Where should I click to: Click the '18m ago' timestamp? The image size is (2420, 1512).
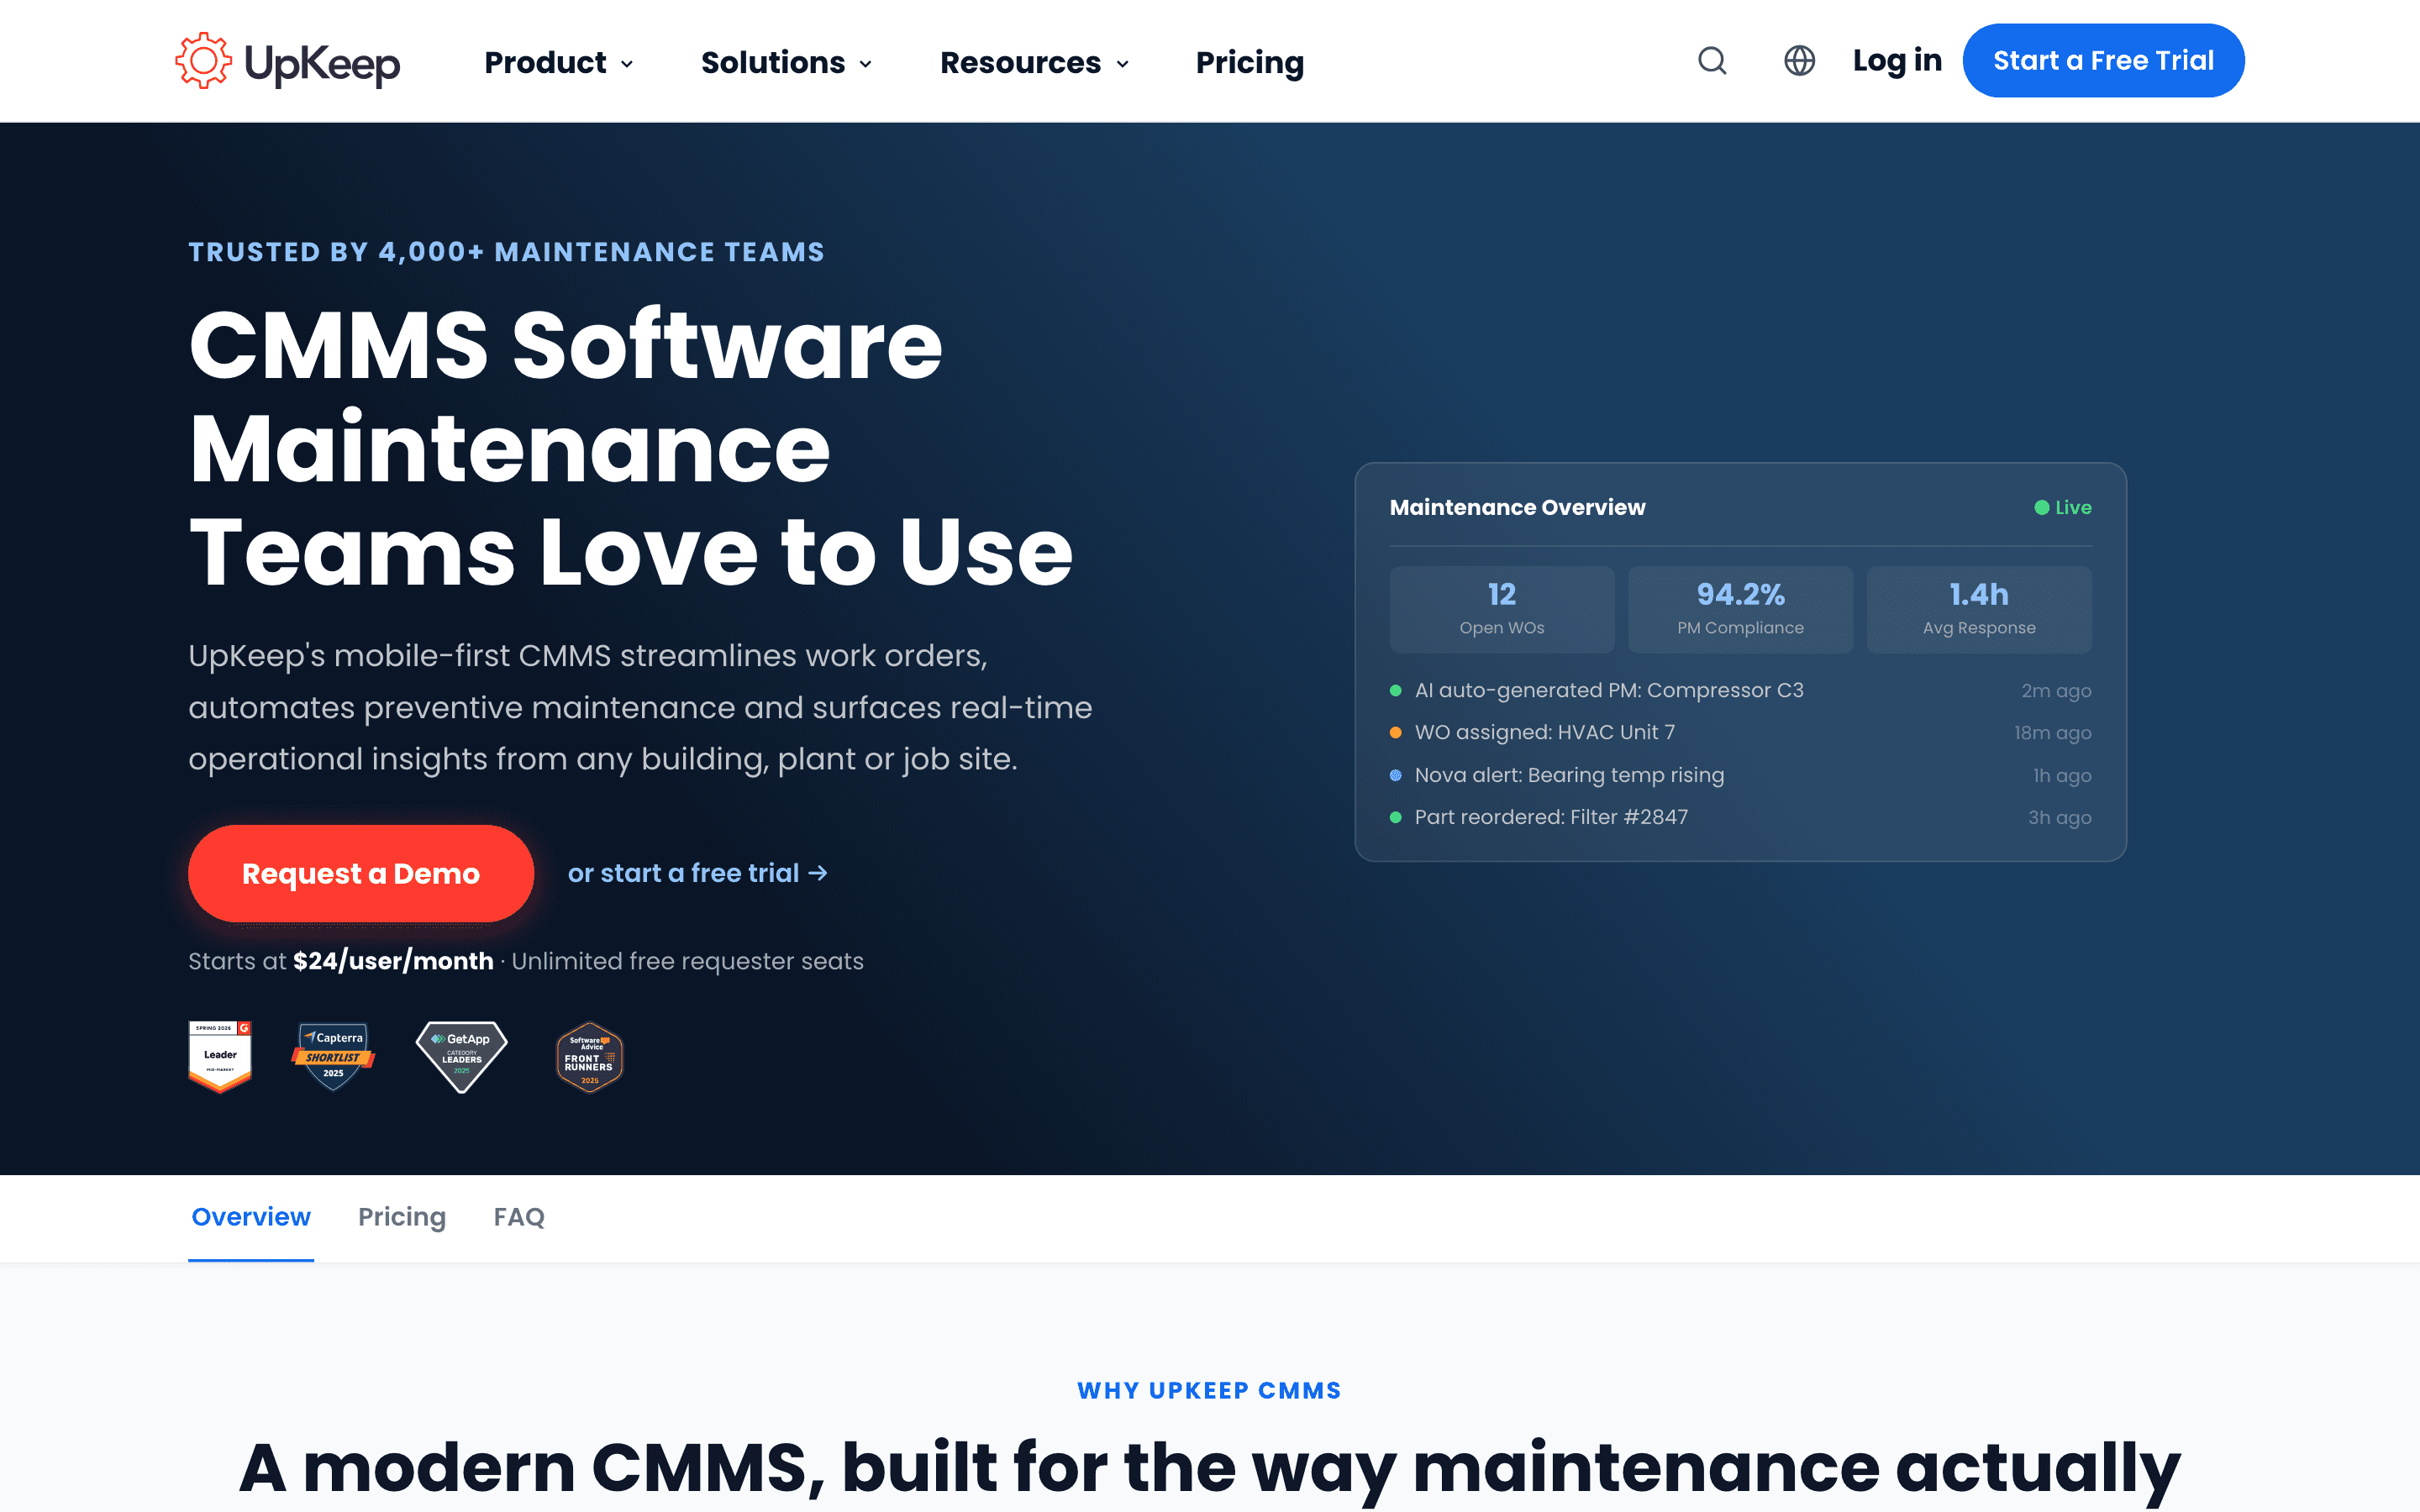[2052, 733]
